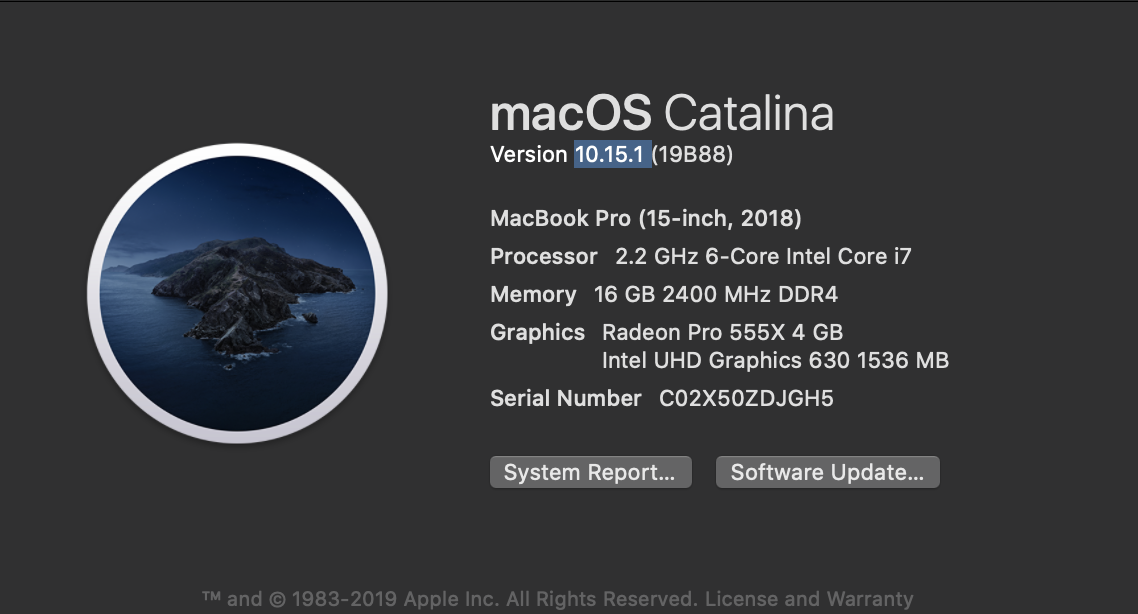
Task: Open the License and Warranty link
Action: pyautogui.click(x=809, y=599)
